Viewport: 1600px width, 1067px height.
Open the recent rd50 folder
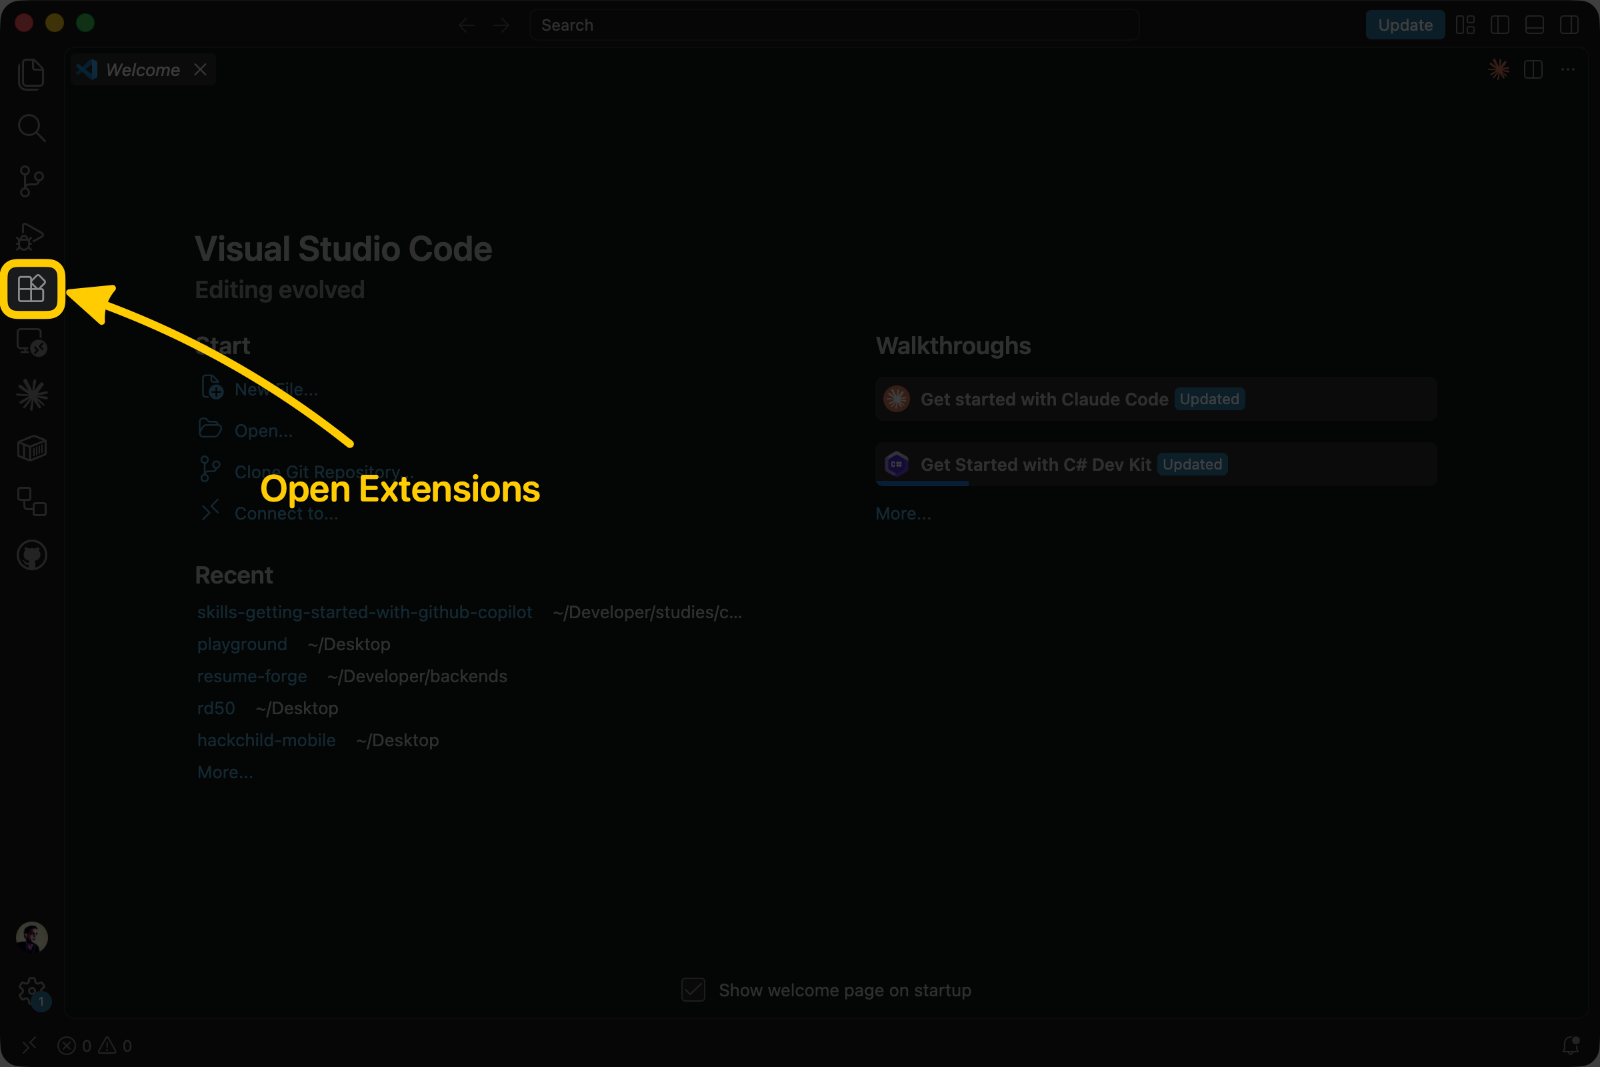tap(216, 708)
